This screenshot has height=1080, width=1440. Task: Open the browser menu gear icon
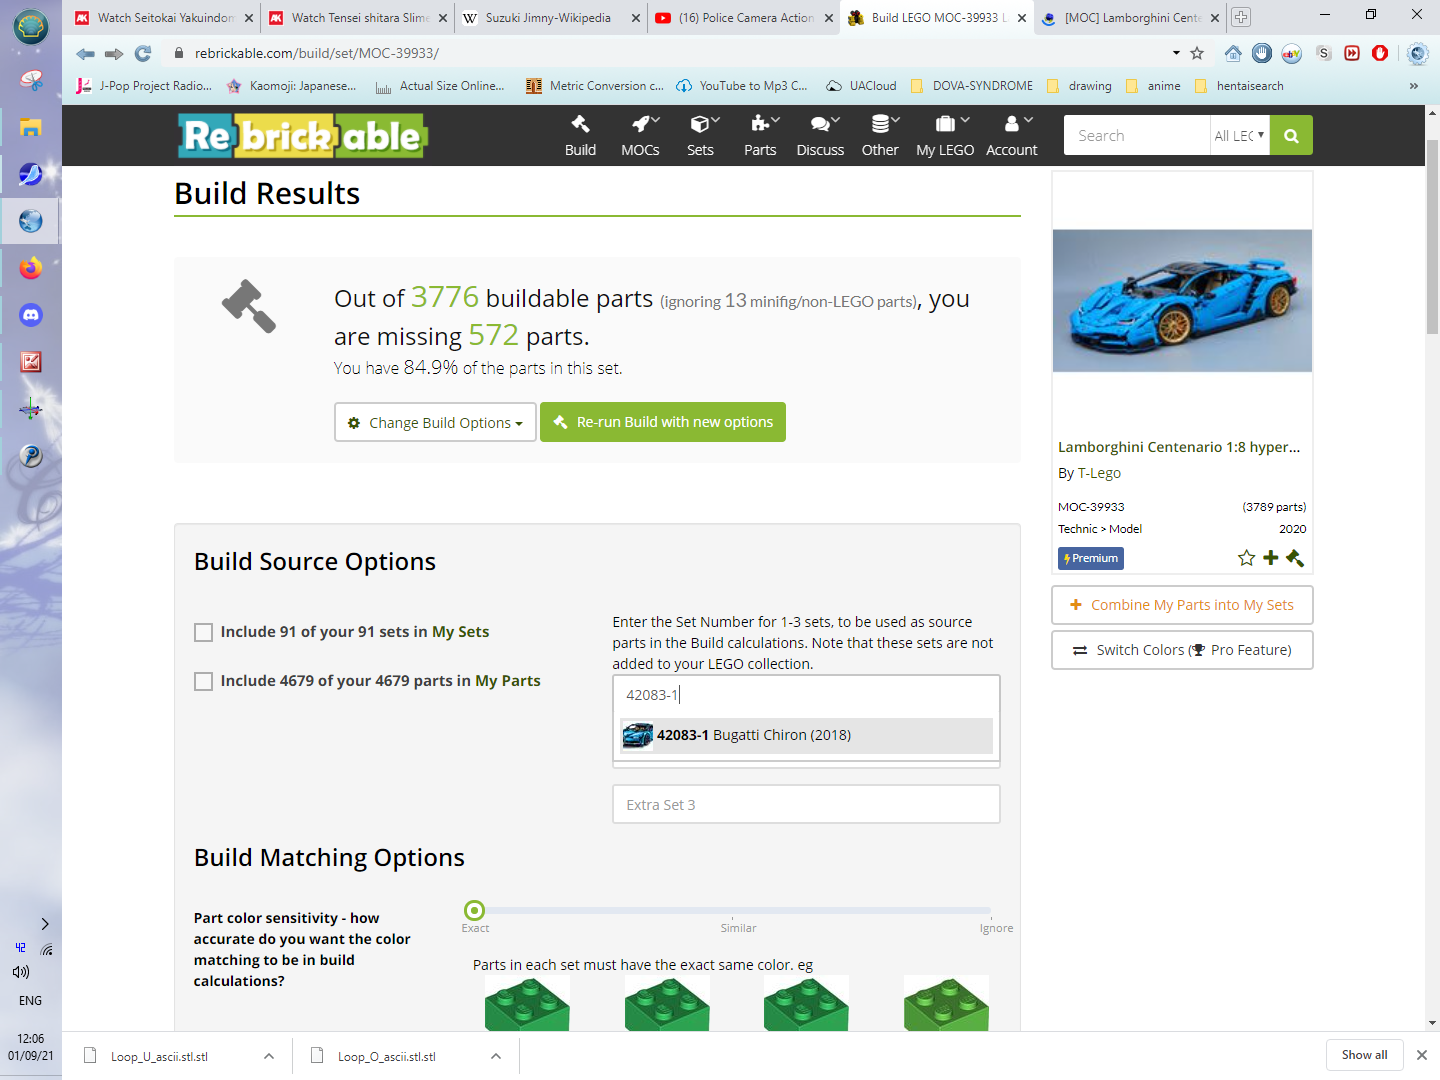tap(1417, 53)
